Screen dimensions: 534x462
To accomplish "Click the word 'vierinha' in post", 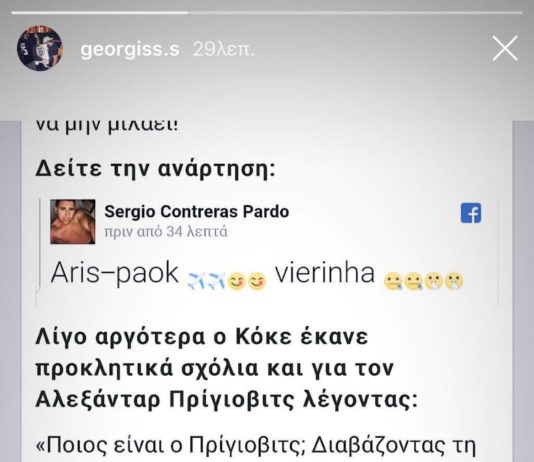I will coord(325,273).
